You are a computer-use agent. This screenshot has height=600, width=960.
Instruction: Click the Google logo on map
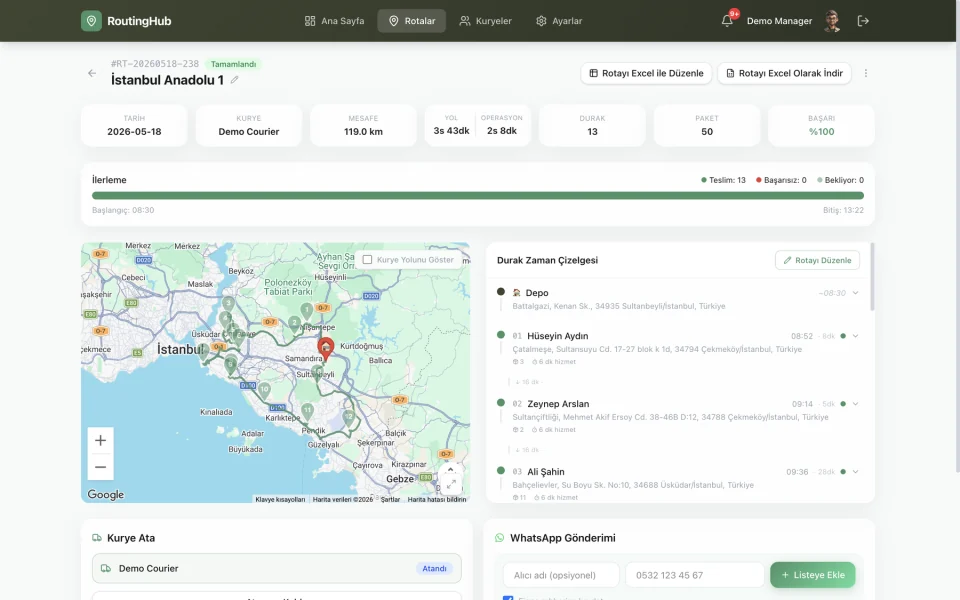click(x=105, y=494)
